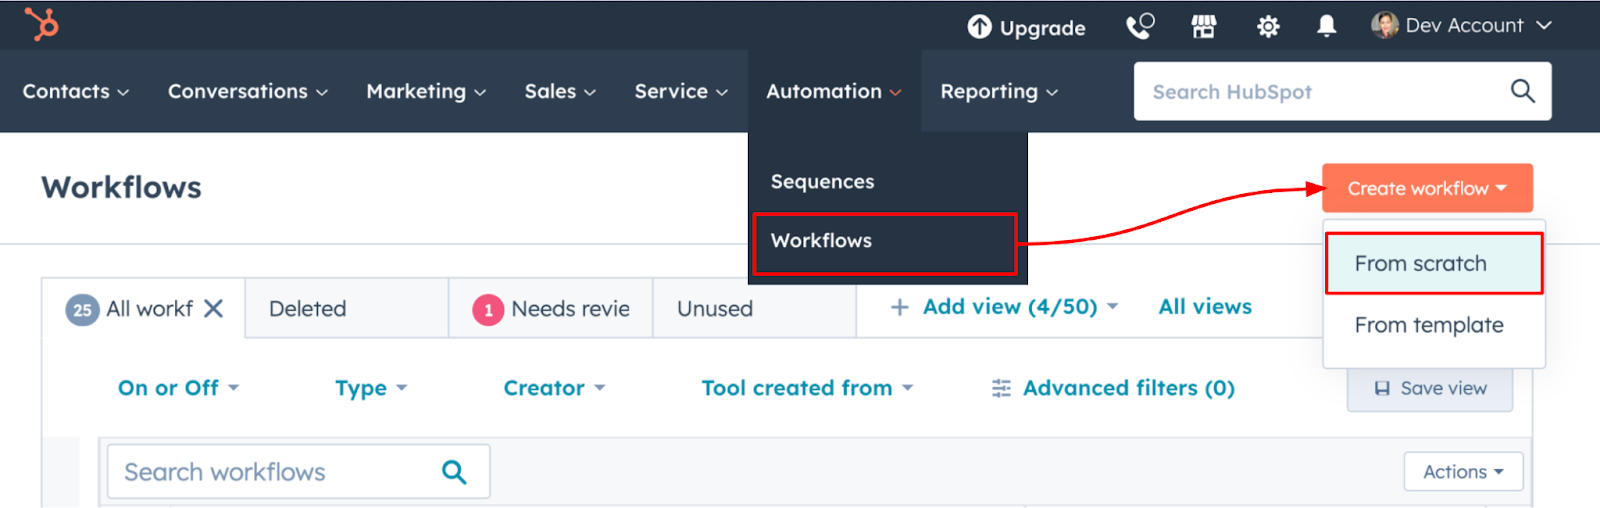This screenshot has width=1600, height=508.
Task: Switch to the Unused tab
Action: 754,309
